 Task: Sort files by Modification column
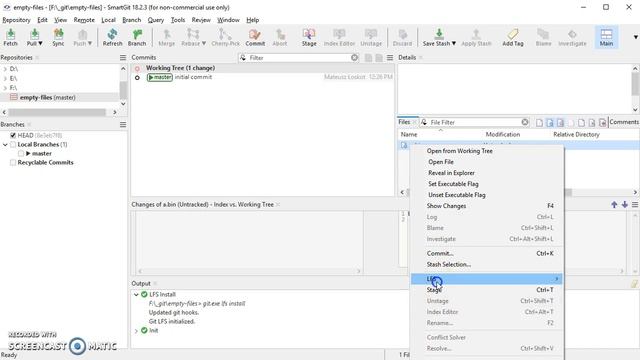(502, 134)
